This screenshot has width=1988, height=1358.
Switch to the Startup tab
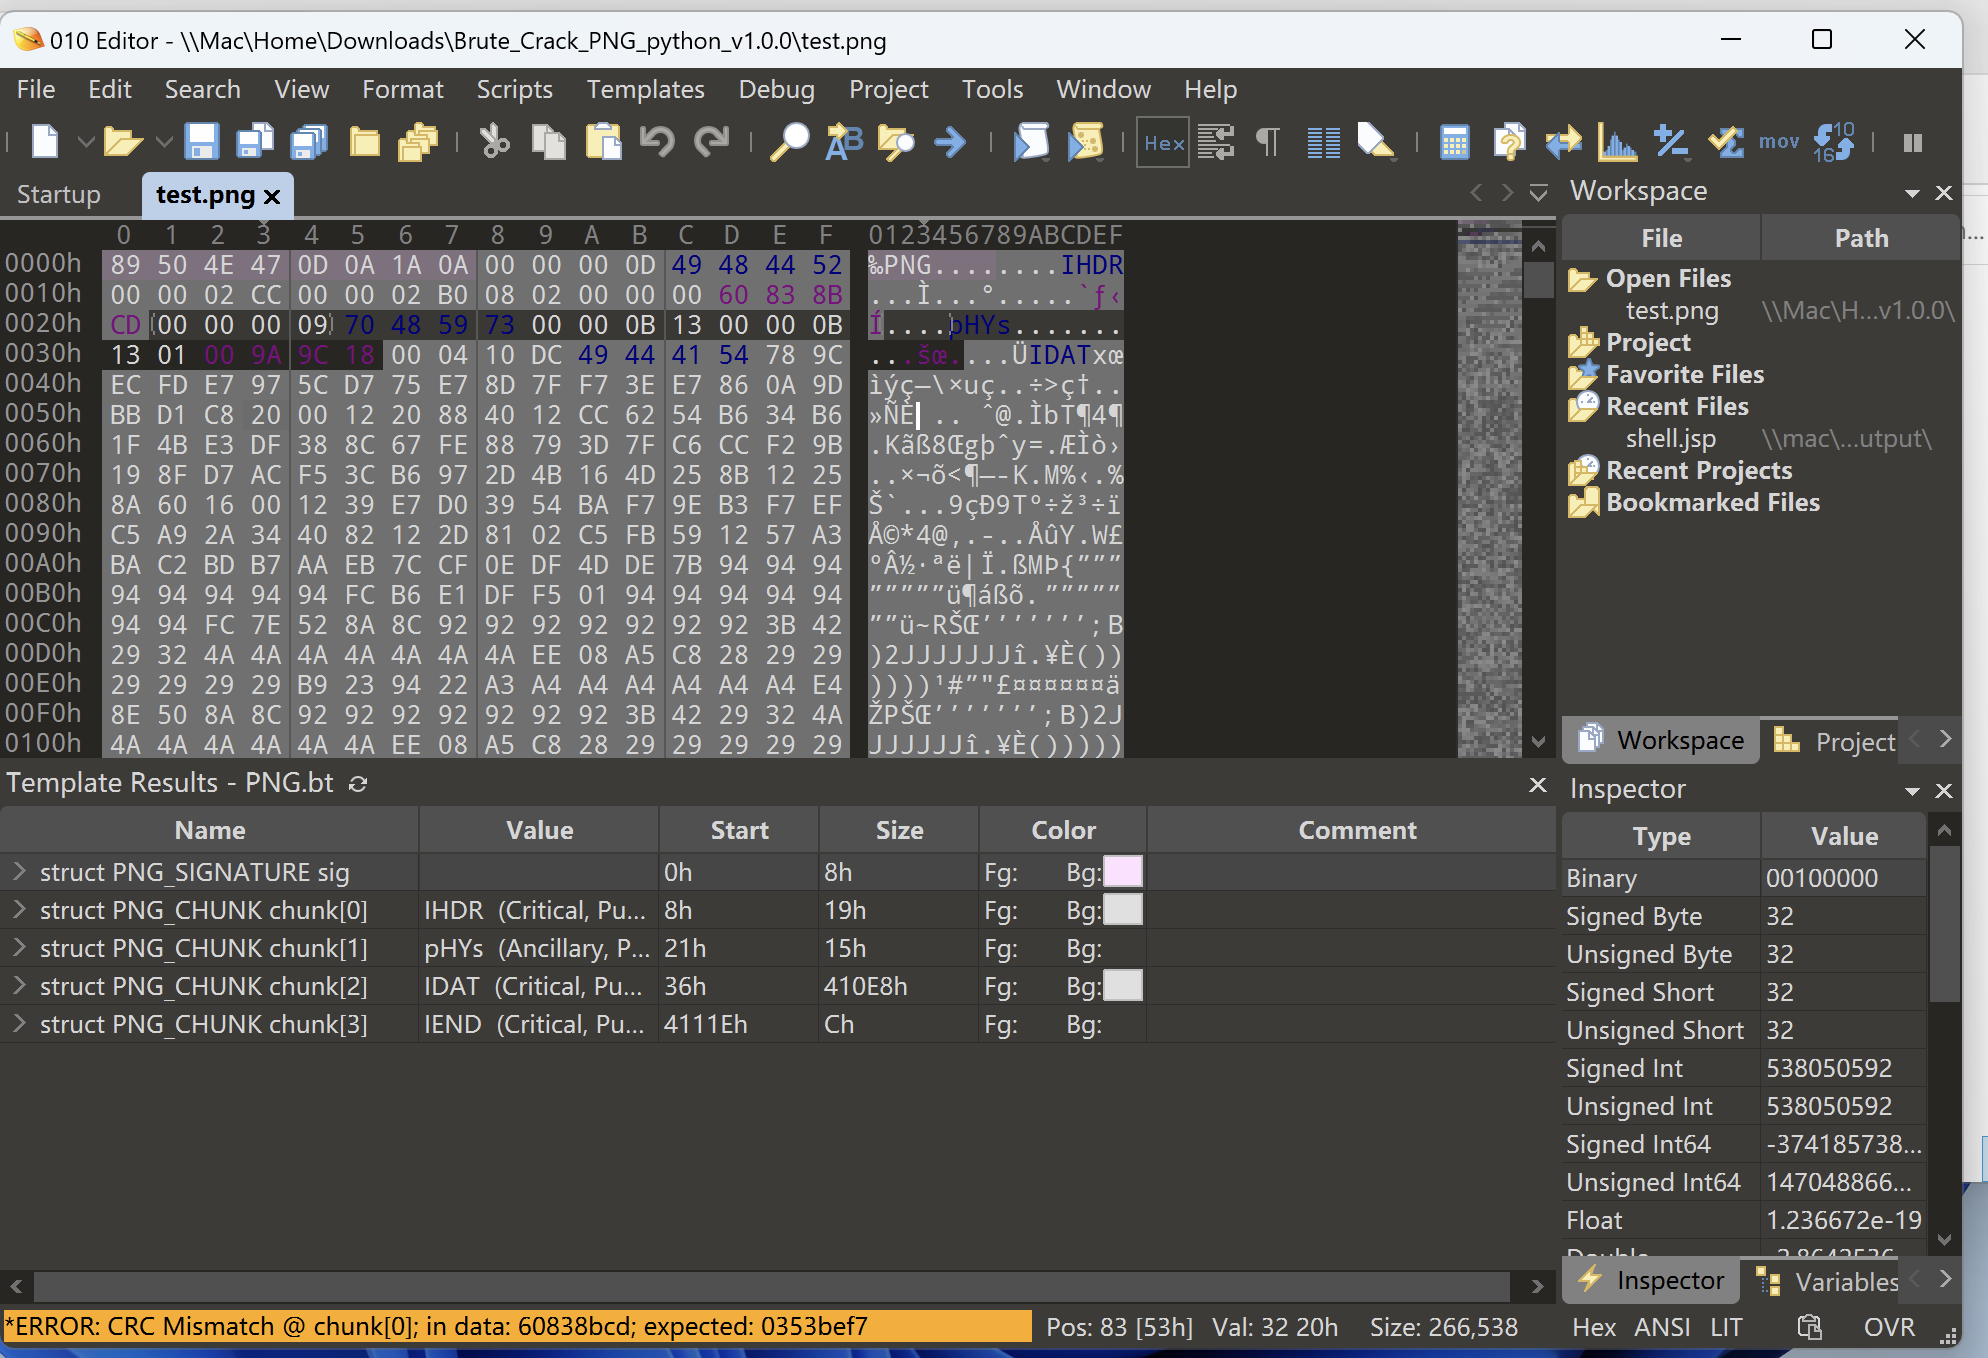pos(58,194)
